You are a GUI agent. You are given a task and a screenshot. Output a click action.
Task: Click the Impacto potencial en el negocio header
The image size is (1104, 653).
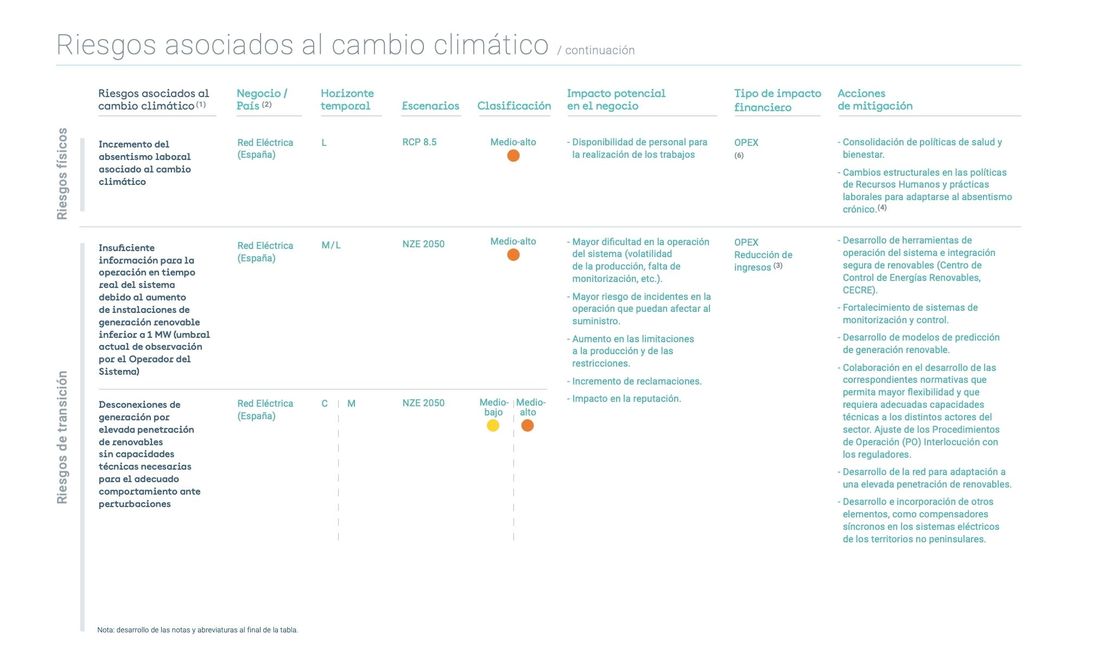click(x=616, y=100)
